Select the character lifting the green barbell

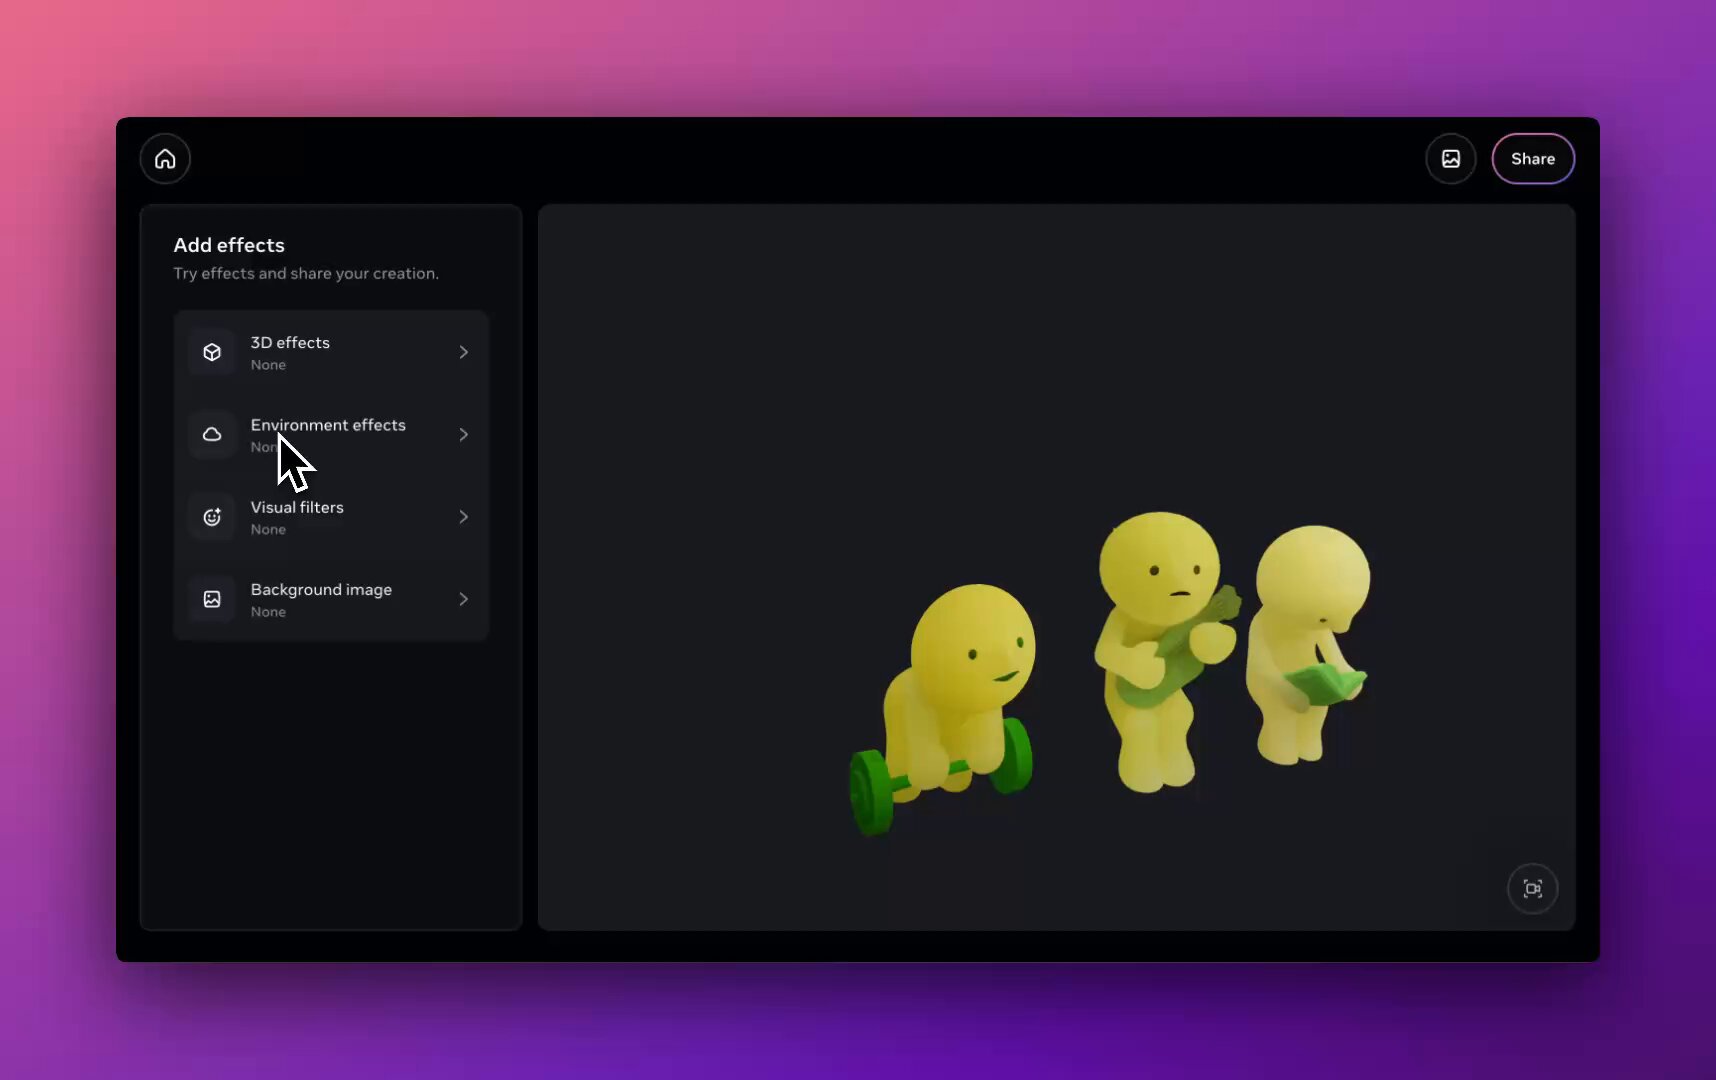942,708
